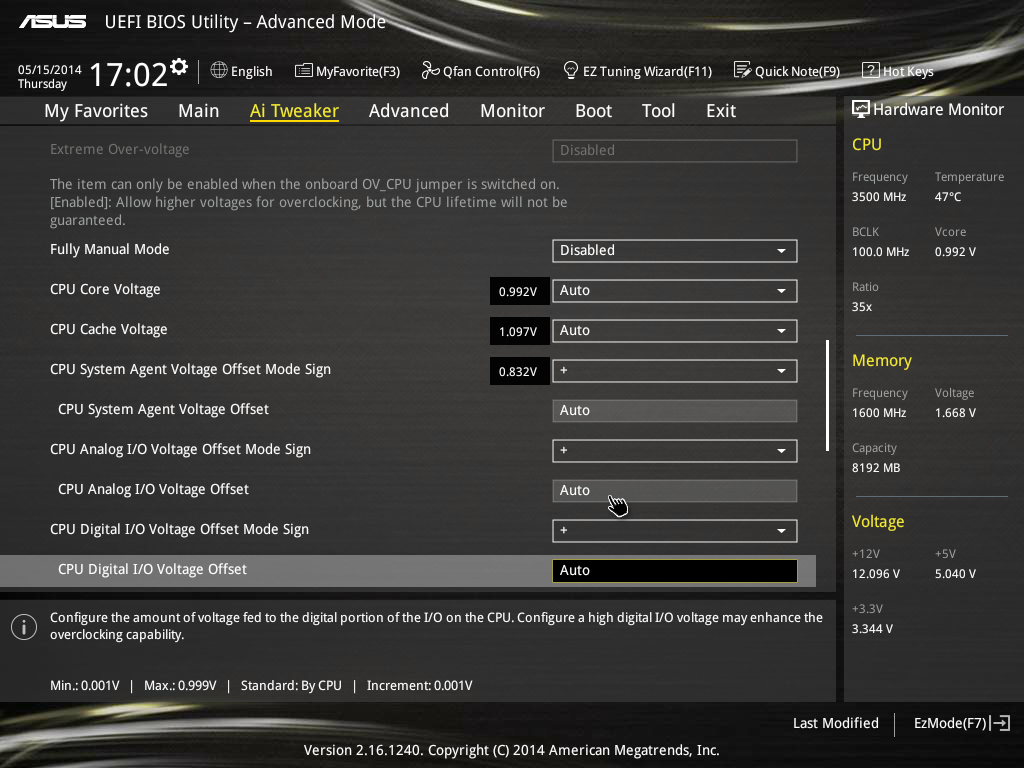The height and width of the screenshot is (768, 1024).
Task: Open System Agent Voltage Offset Mode Sign dropdown
Action: pyautogui.click(x=675, y=371)
